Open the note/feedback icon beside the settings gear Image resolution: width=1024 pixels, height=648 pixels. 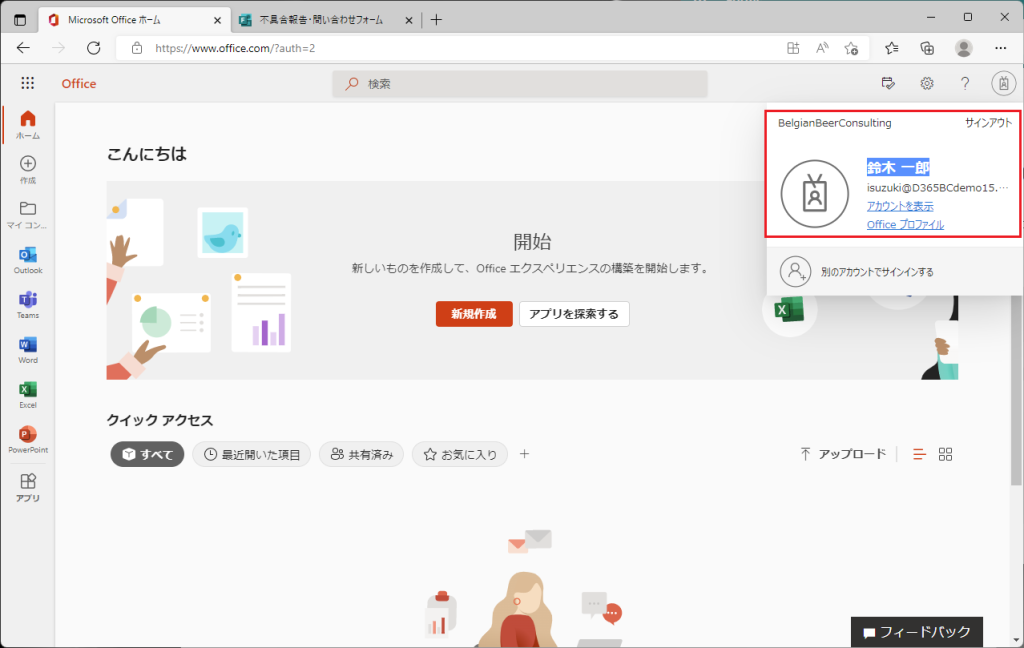pyautogui.click(x=888, y=84)
